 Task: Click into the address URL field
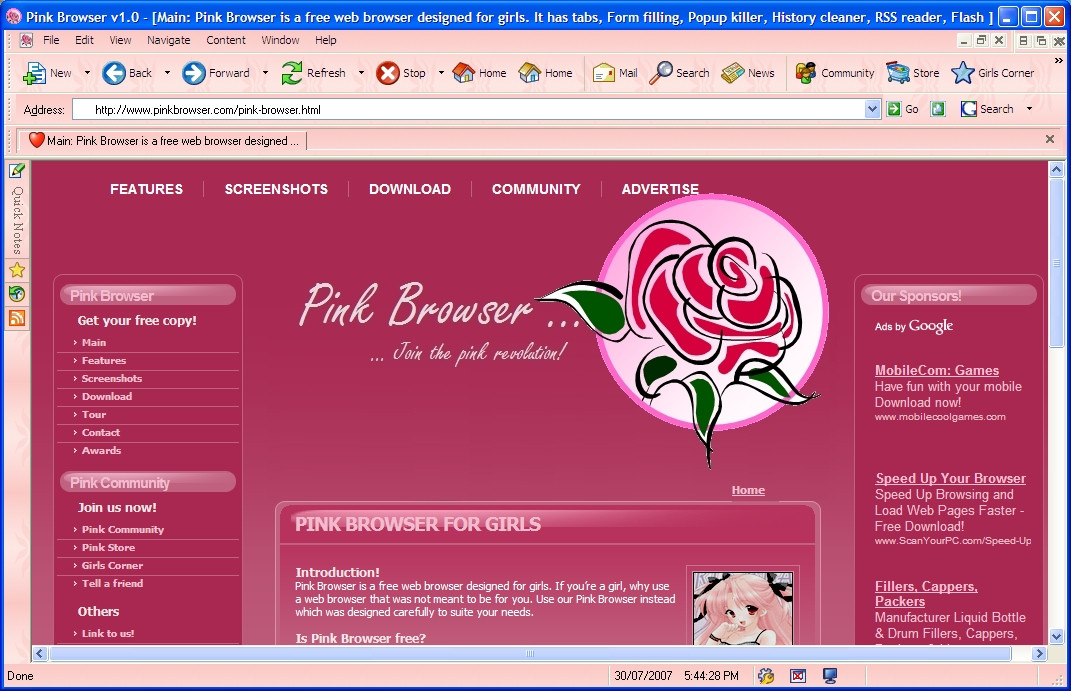coord(469,109)
